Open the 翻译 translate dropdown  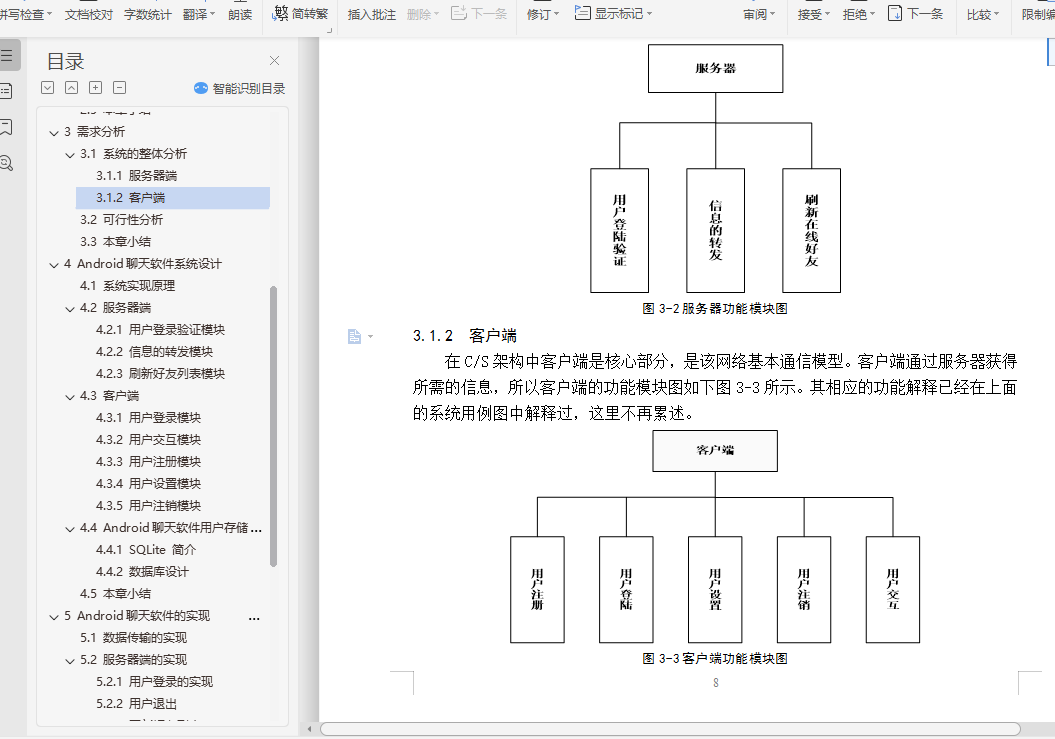[x=198, y=14]
